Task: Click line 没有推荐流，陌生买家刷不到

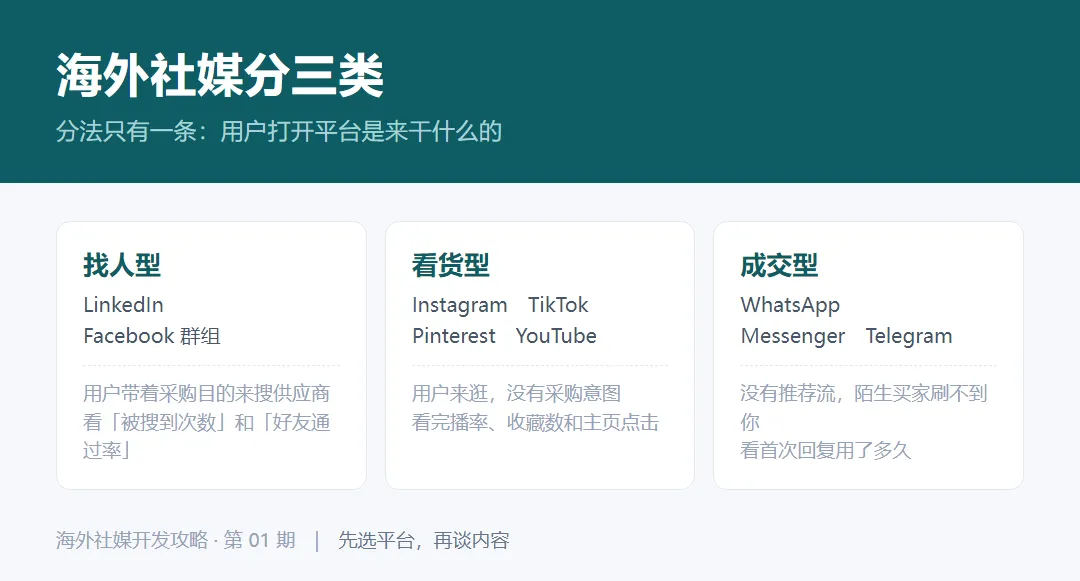Action: [x=864, y=393]
